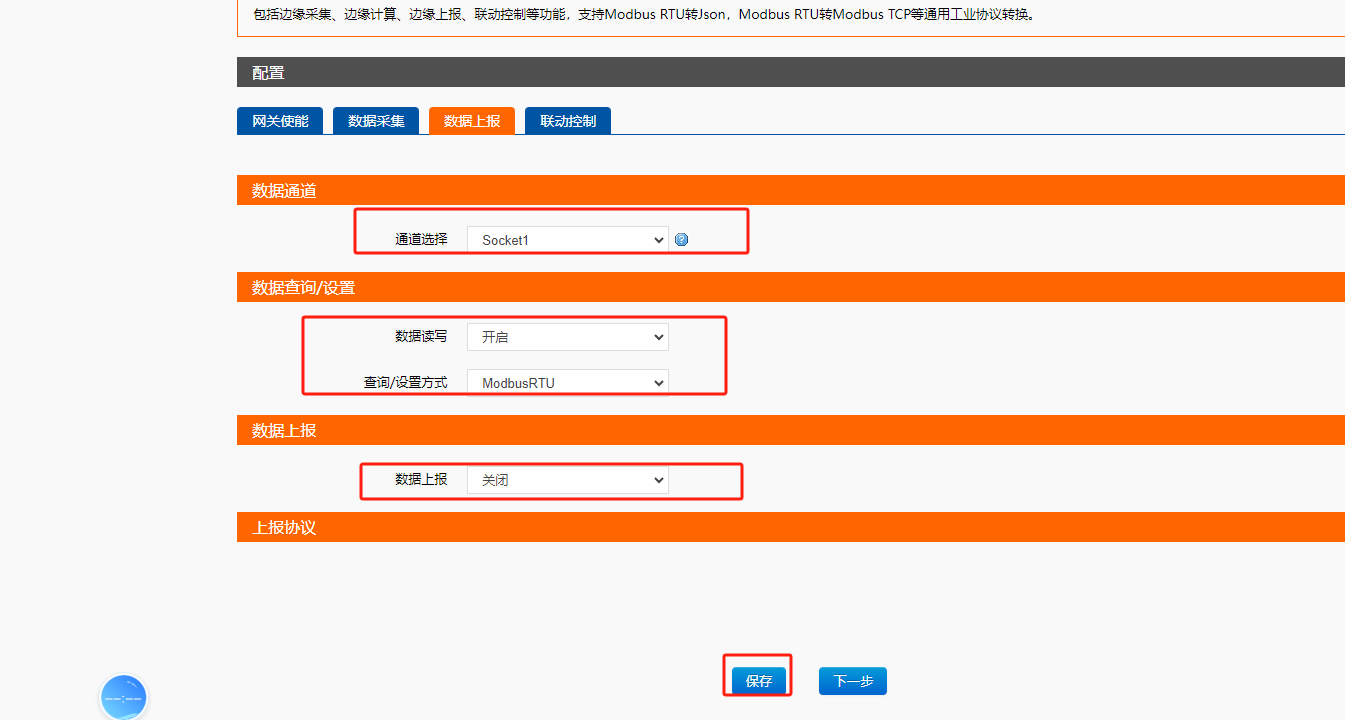The height and width of the screenshot is (720, 1345).
Task: Click the 查询/设置方式 field label
Action: 405,383
